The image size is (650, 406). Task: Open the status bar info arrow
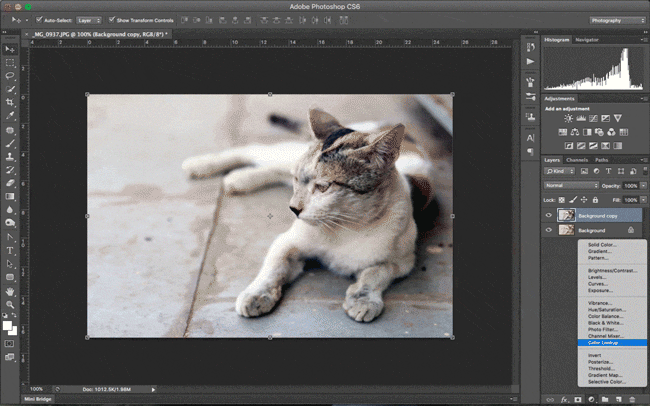click(x=153, y=389)
